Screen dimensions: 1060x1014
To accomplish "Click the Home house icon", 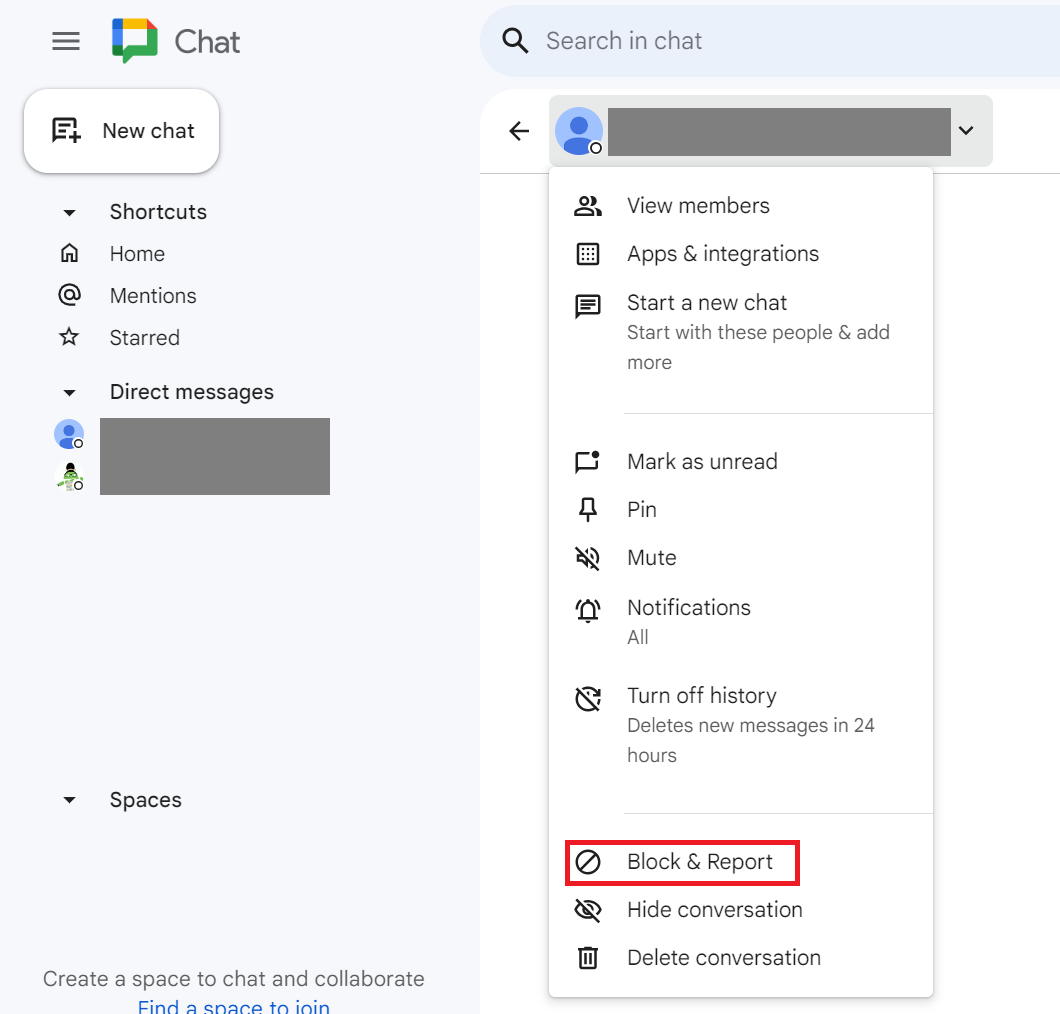I will (69, 254).
